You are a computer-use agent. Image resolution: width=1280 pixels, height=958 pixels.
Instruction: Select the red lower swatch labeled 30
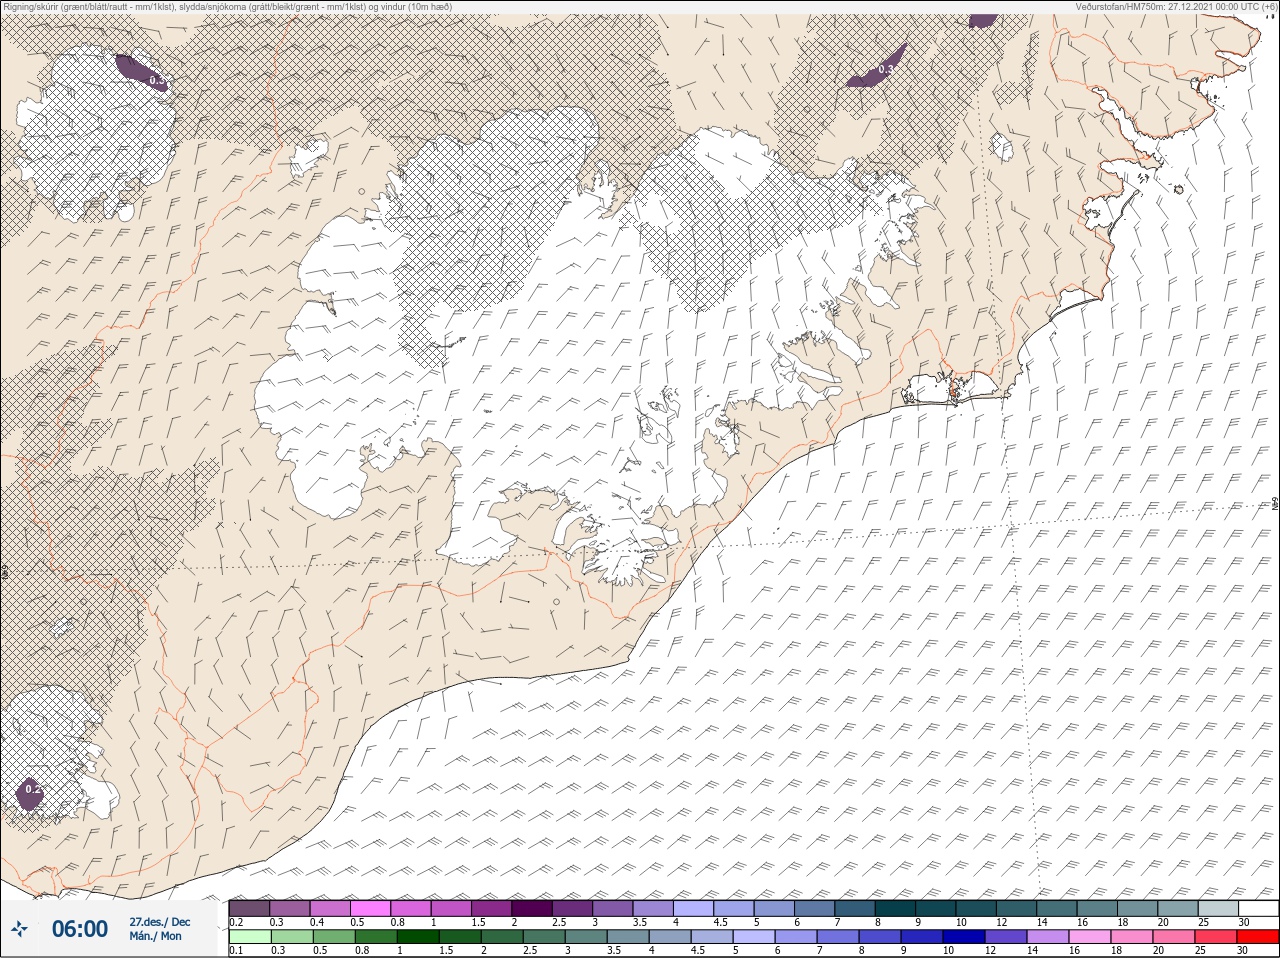[1257, 937]
